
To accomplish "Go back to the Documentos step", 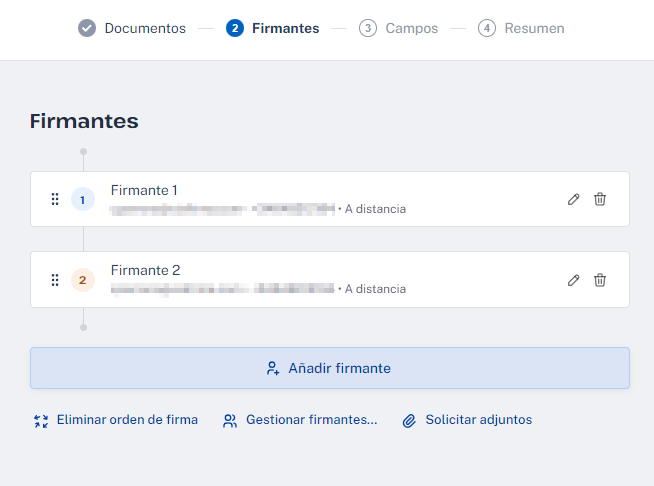I will (x=145, y=28).
